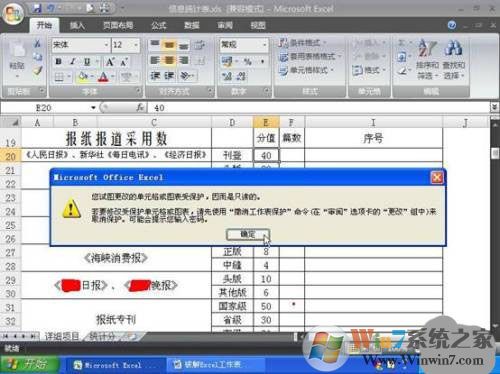This screenshot has width=500, height=374.
Task: Save the workbook from quick access toolbar
Action: coord(37,8)
